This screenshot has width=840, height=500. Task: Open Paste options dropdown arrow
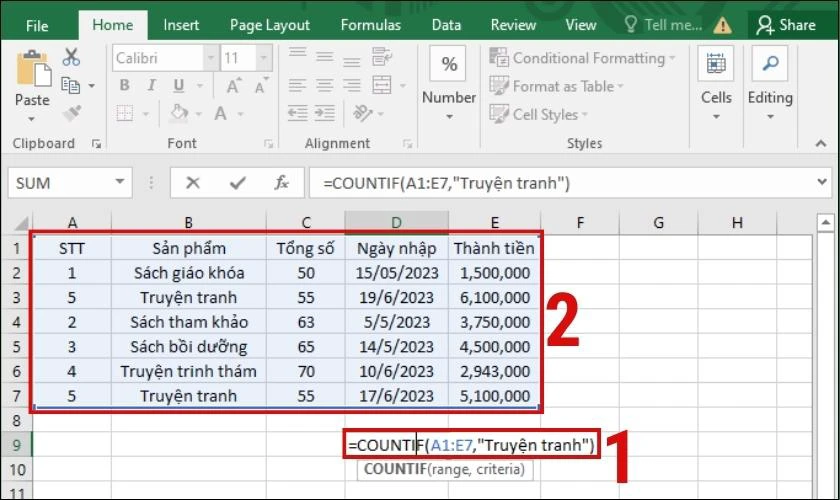click(32, 118)
